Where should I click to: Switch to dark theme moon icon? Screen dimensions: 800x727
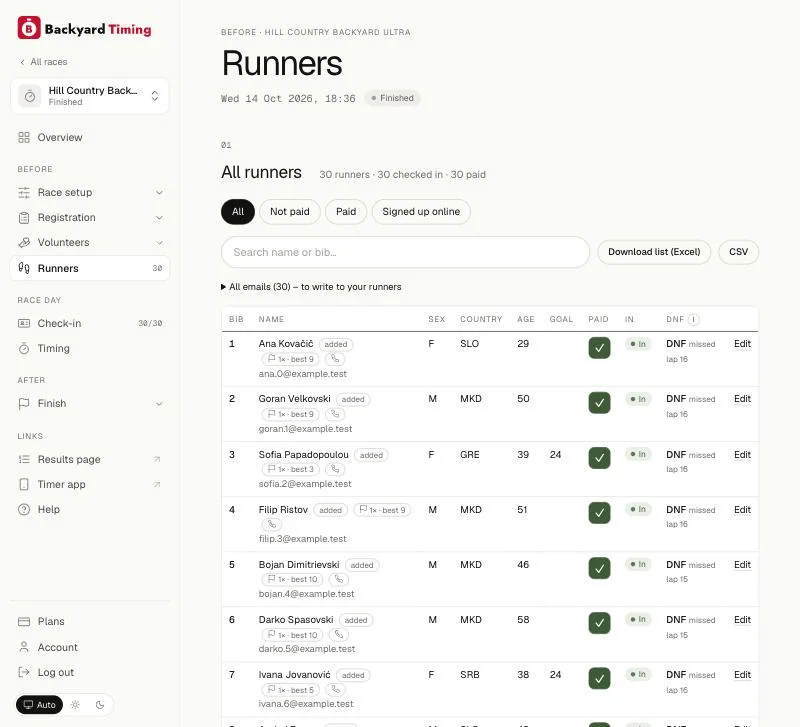[x=100, y=705]
